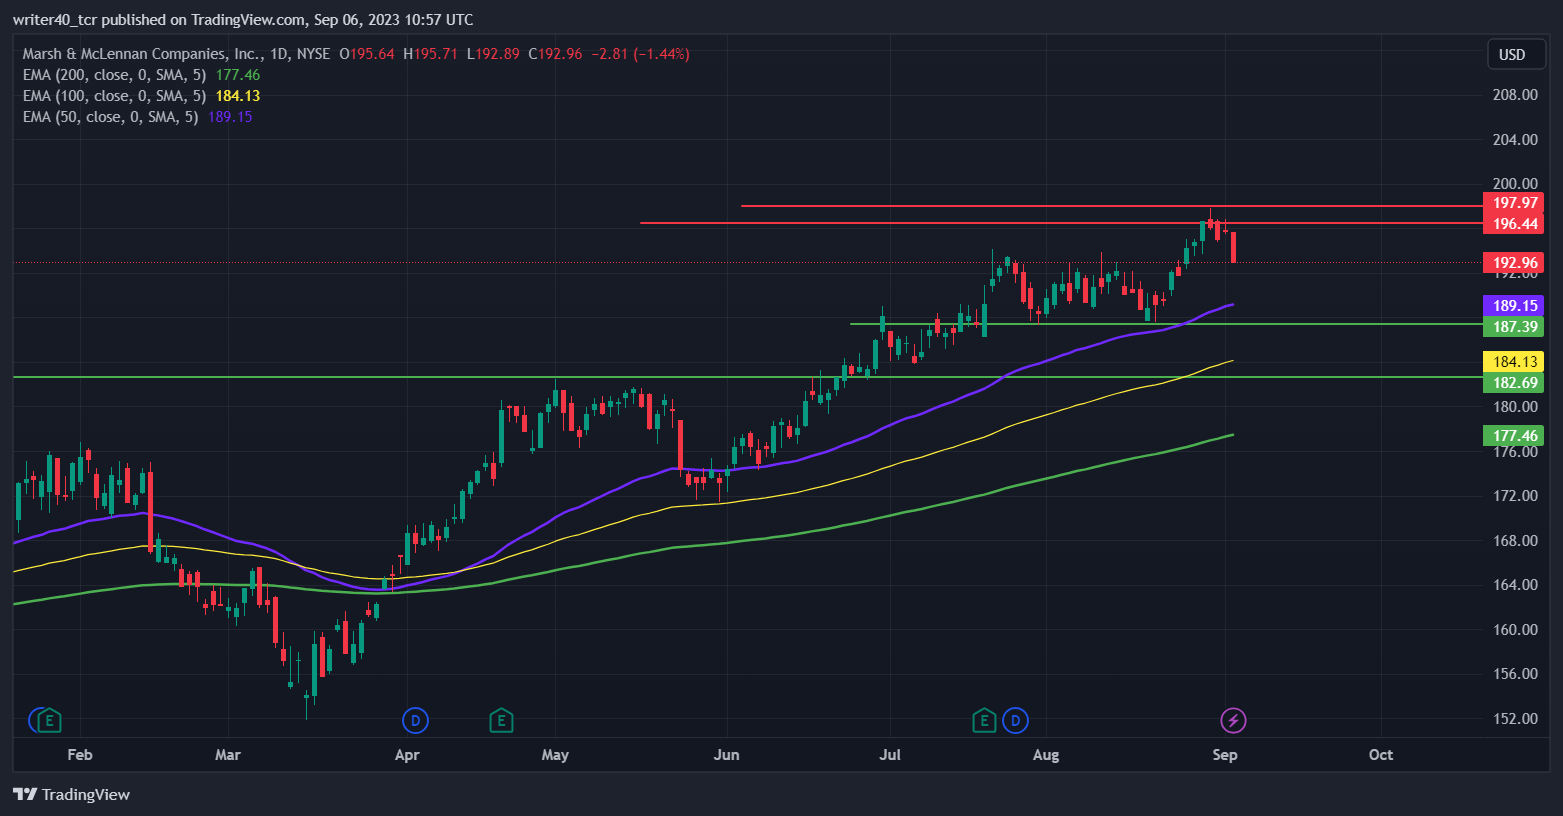Open the TradingView logo link
1563x816 pixels.
(x=72, y=794)
